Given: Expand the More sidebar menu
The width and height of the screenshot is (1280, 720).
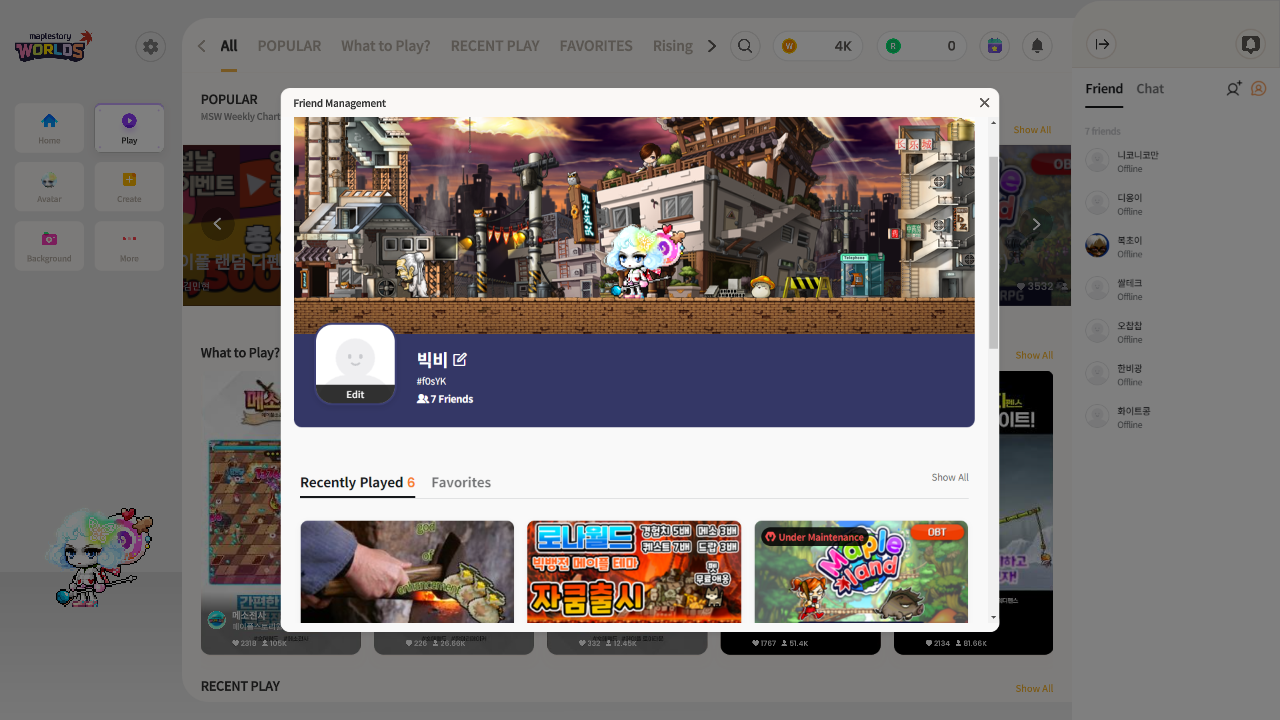Looking at the screenshot, I should click(129, 246).
